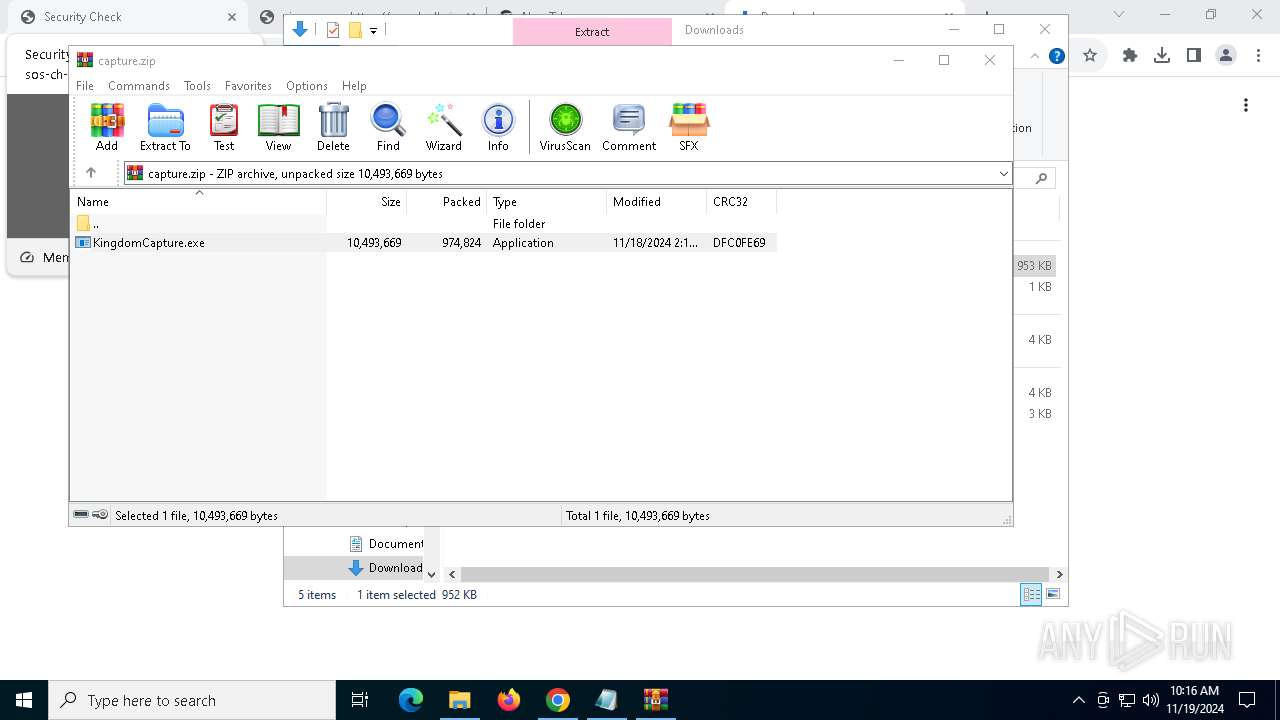The height and width of the screenshot is (720, 1280).
Task: Open the Explorer quick access toolbar dropdown
Action: (373, 31)
